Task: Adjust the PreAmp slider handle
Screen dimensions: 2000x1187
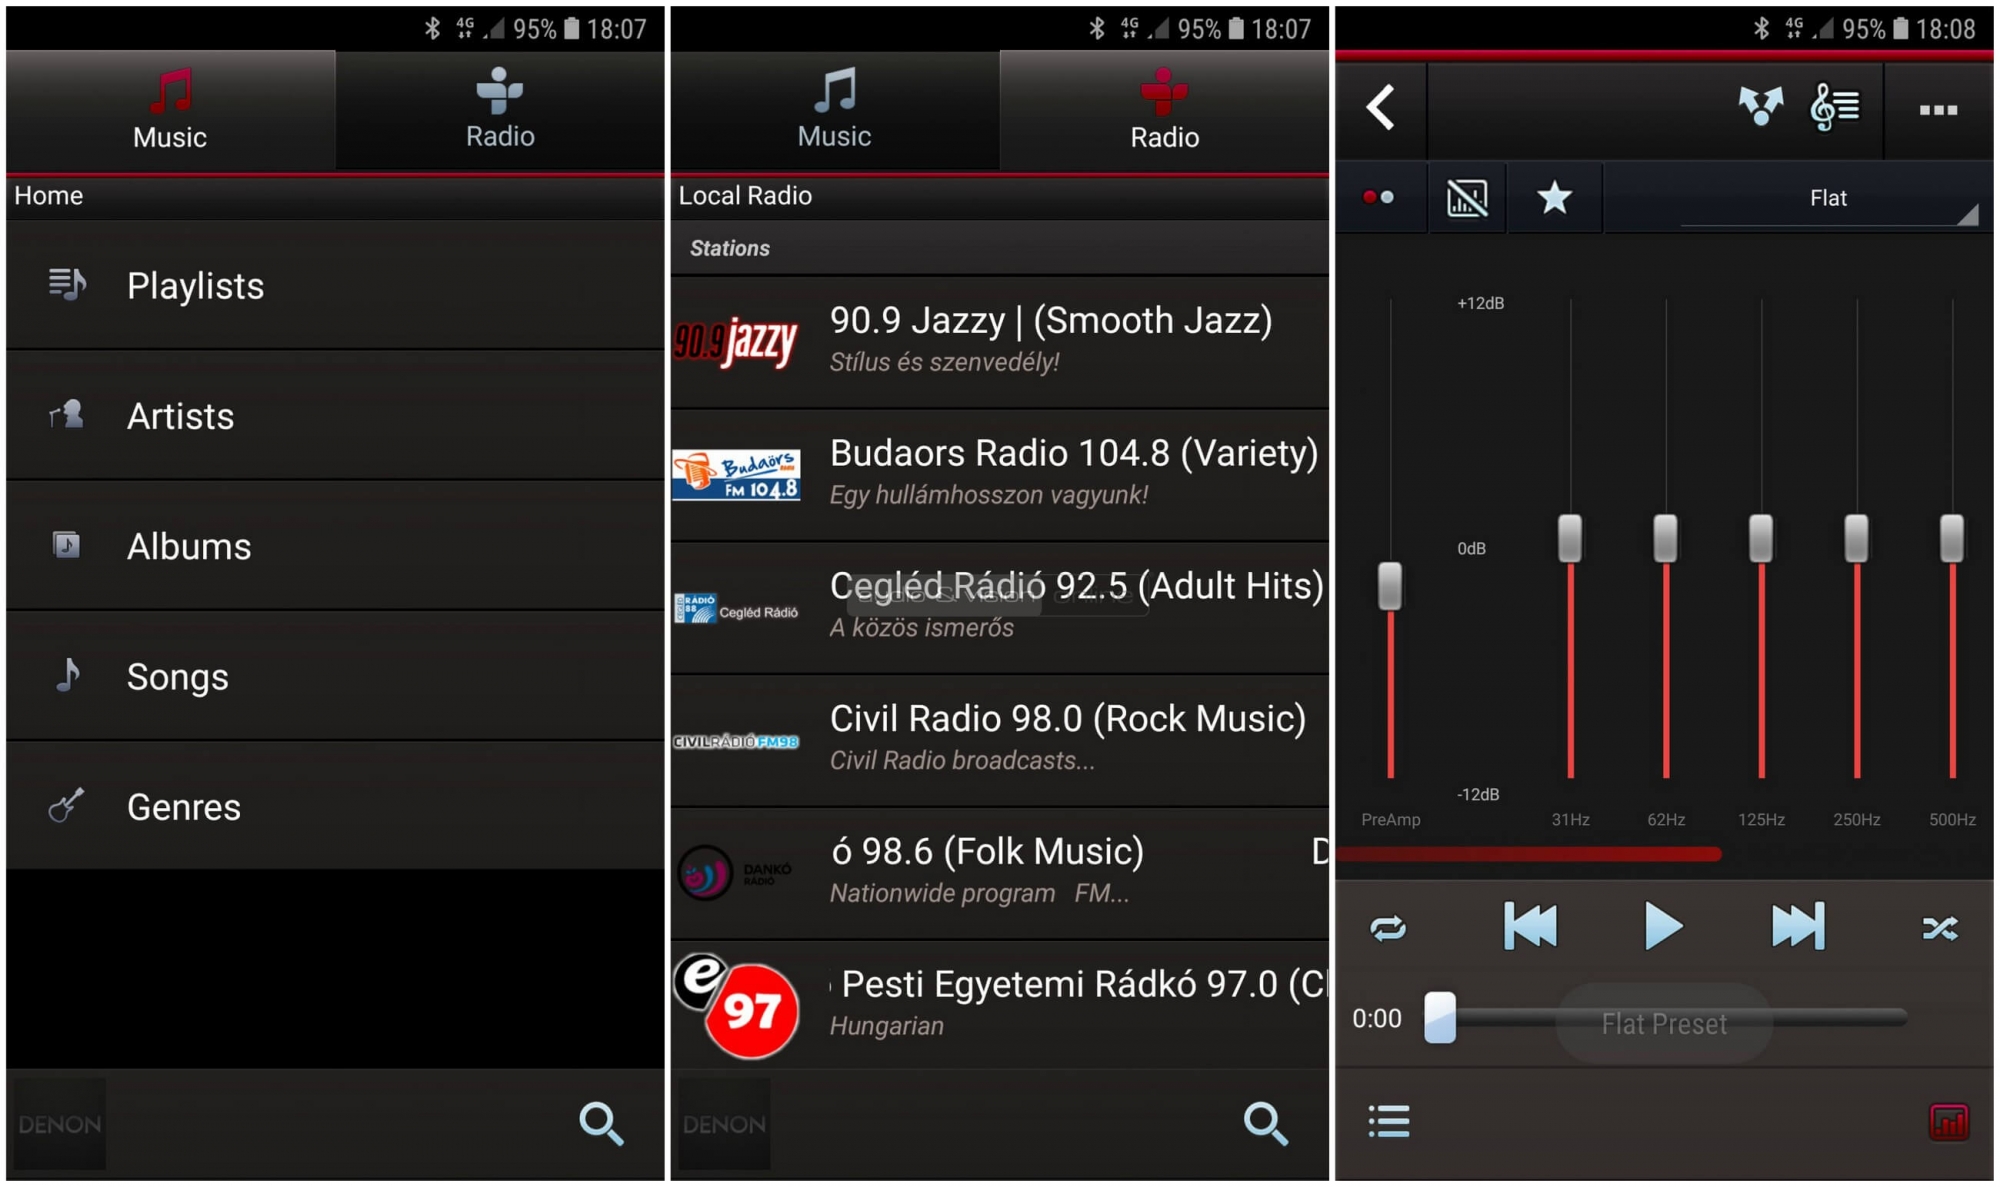Action: click(x=1390, y=586)
